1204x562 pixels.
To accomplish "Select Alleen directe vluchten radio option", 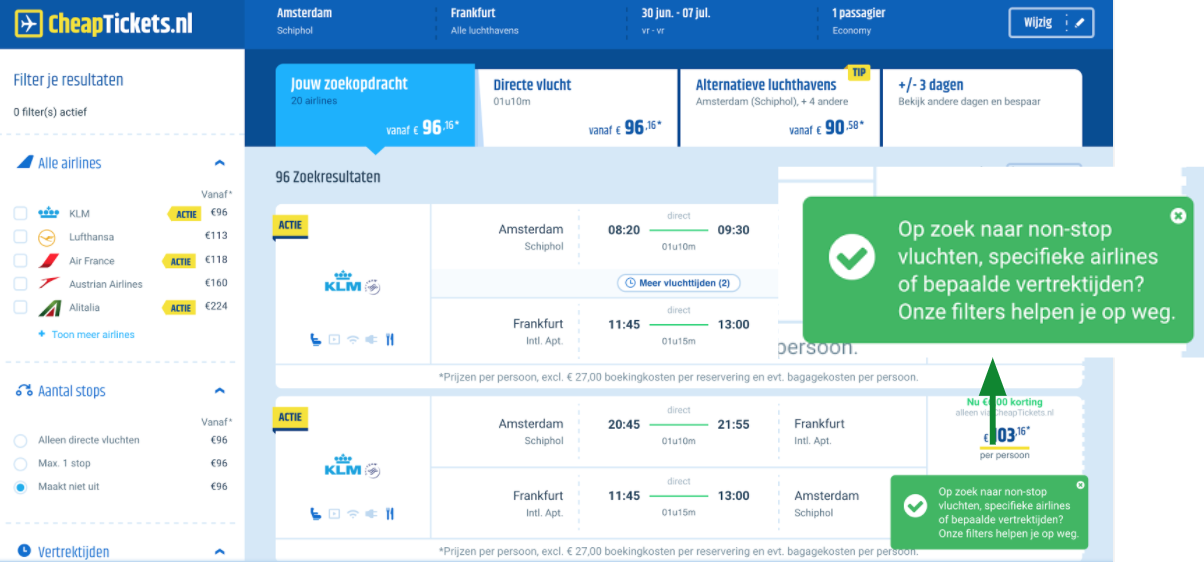I will [20, 440].
